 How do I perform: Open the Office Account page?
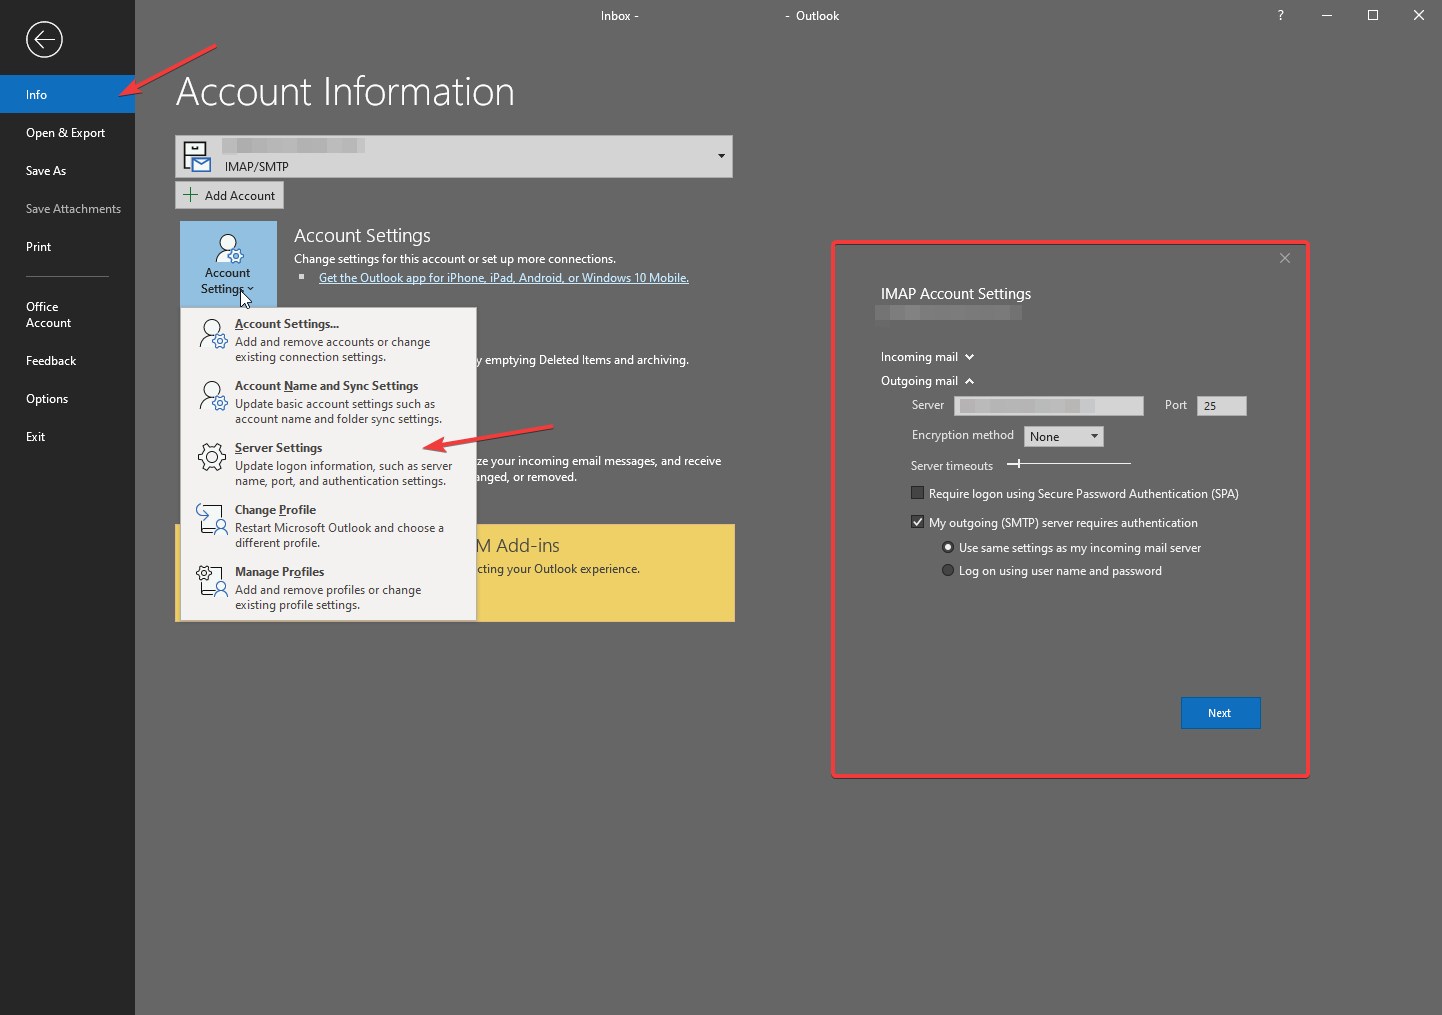(67, 315)
